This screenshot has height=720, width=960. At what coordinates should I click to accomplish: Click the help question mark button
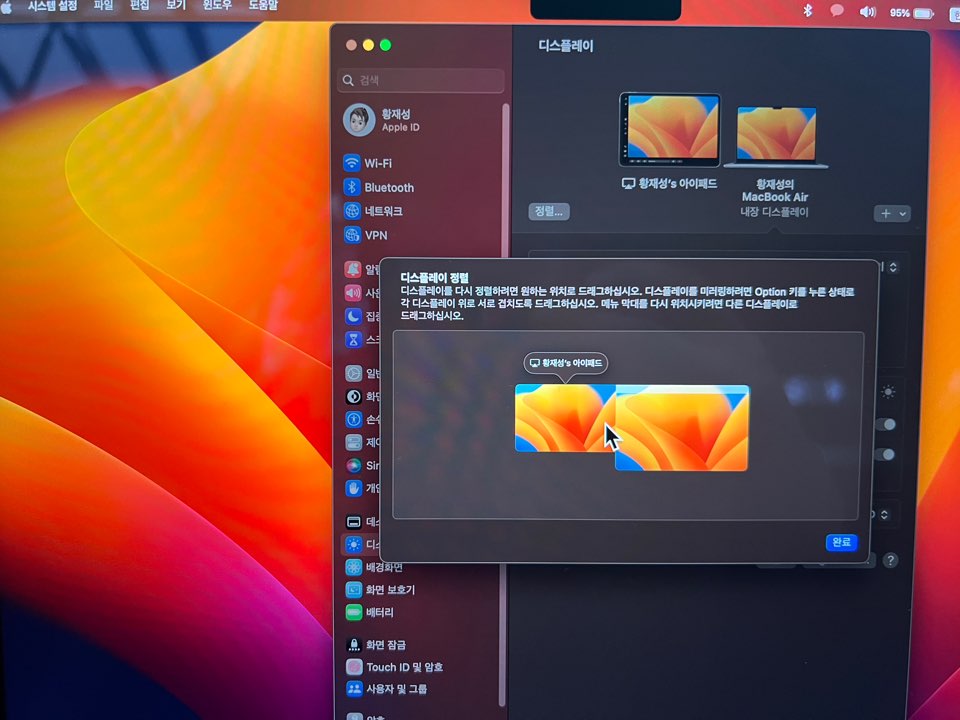point(890,560)
